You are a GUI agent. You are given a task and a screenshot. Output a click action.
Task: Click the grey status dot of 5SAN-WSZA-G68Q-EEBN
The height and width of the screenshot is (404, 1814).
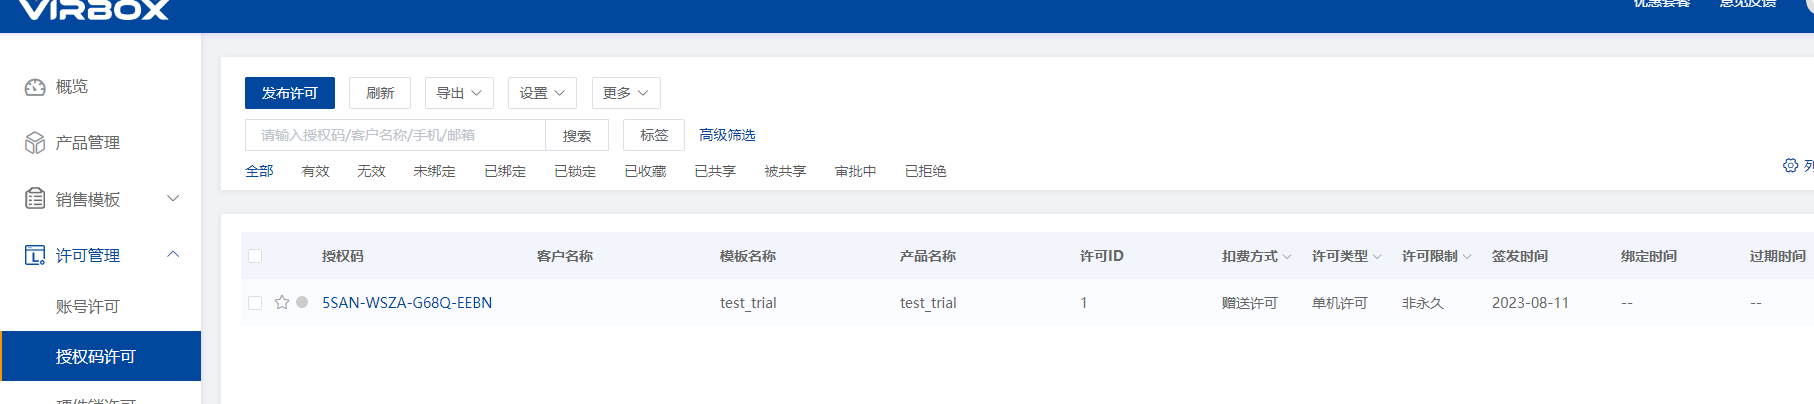tap(302, 302)
